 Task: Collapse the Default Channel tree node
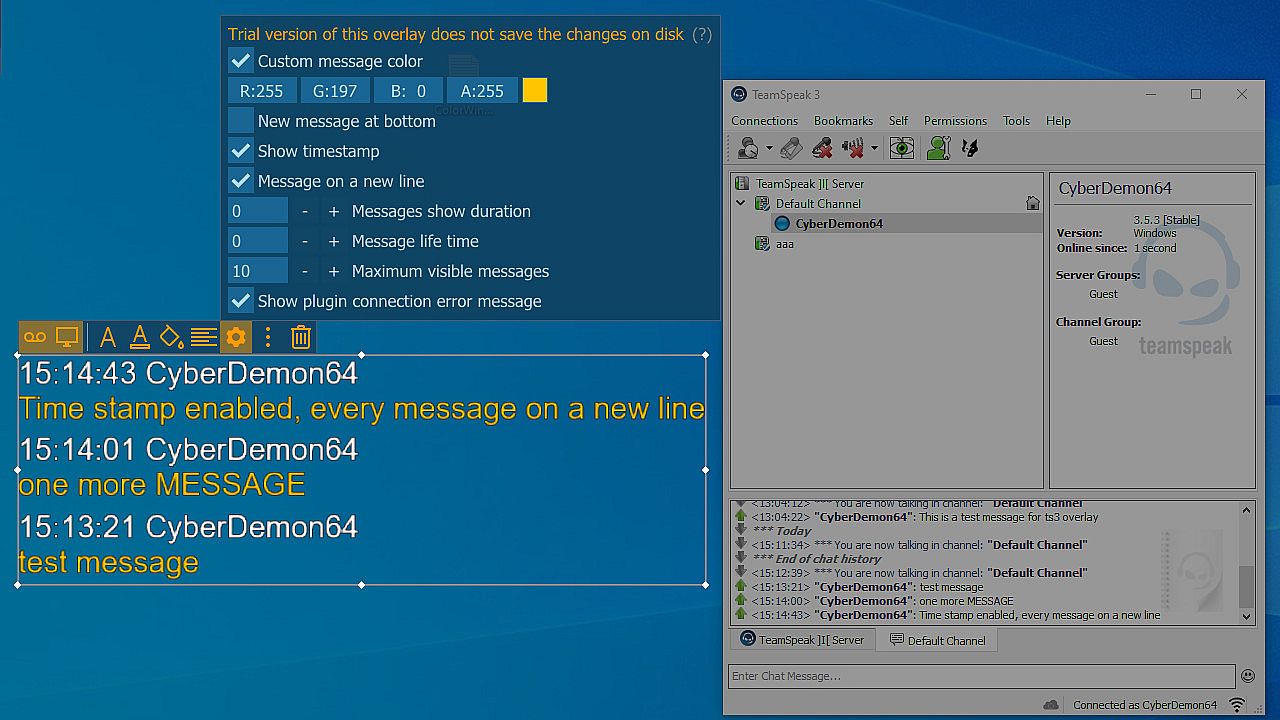tap(741, 203)
